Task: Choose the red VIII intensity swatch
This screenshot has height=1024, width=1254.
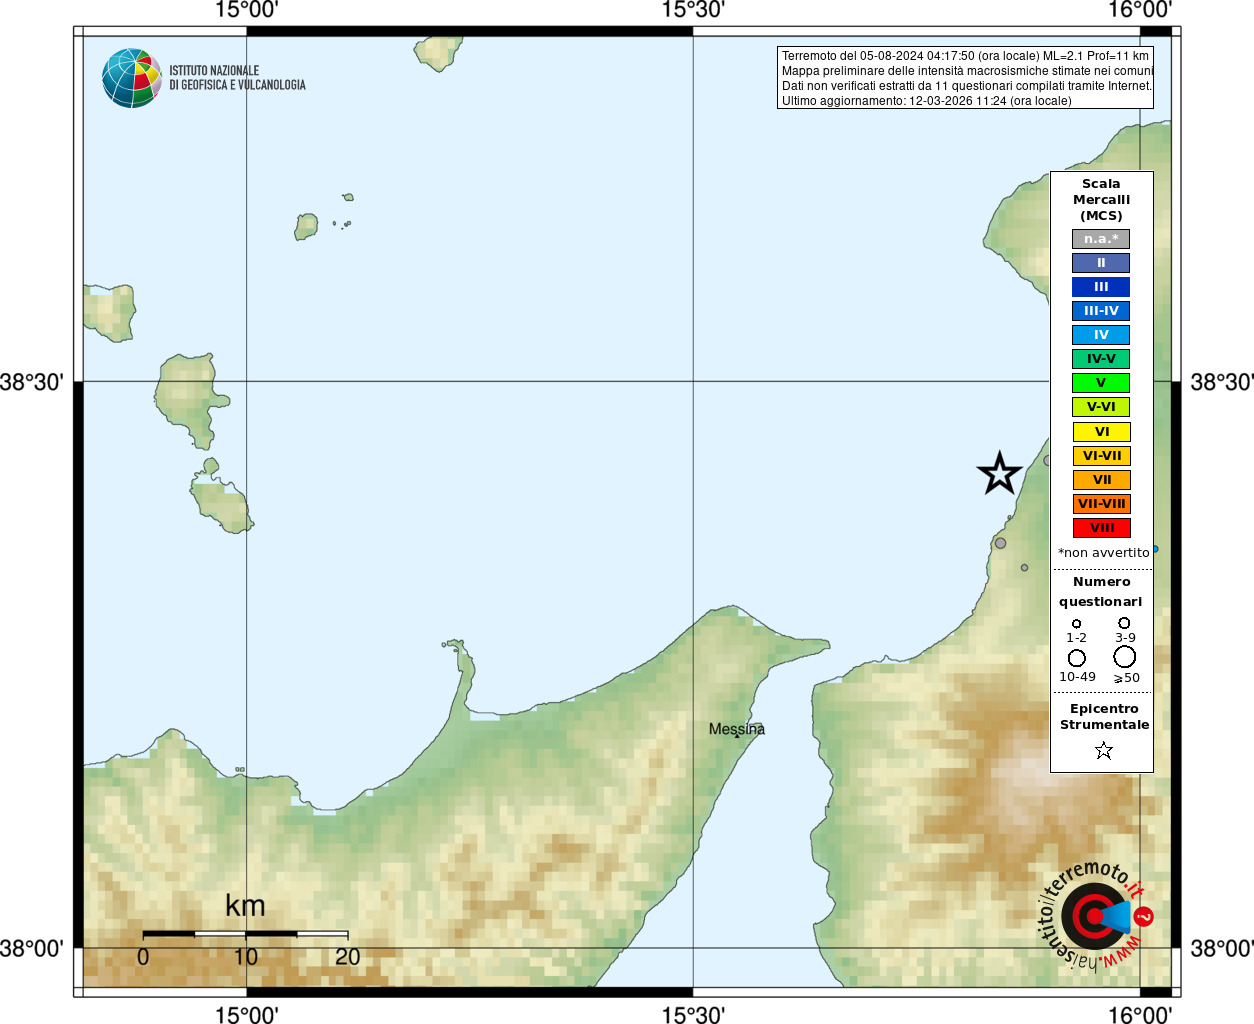Action: pyautogui.click(x=1101, y=528)
